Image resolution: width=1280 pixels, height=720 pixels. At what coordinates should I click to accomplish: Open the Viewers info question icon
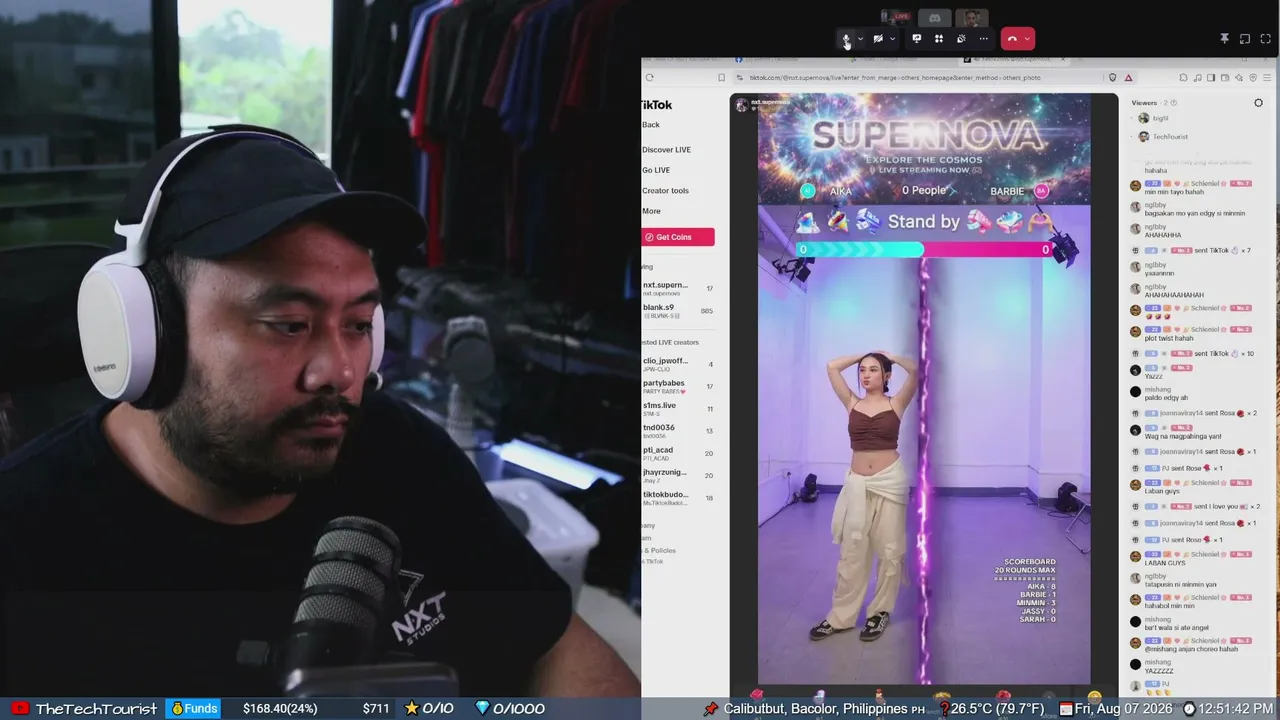point(1174,103)
